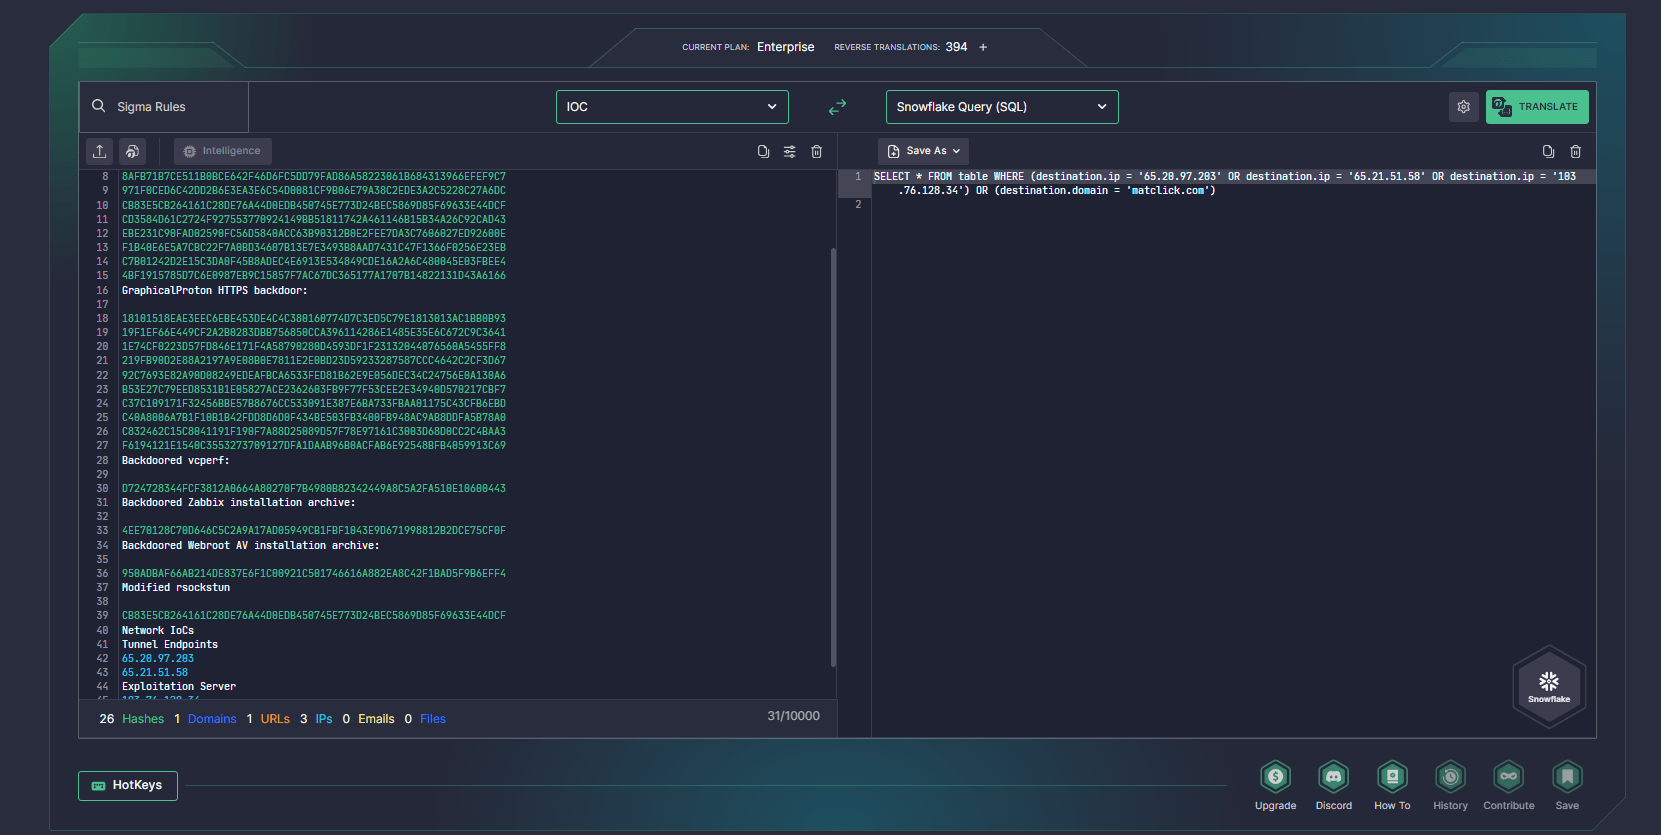Expand the IOC source type dropdown
1661x835 pixels.
click(x=672, y=107)
